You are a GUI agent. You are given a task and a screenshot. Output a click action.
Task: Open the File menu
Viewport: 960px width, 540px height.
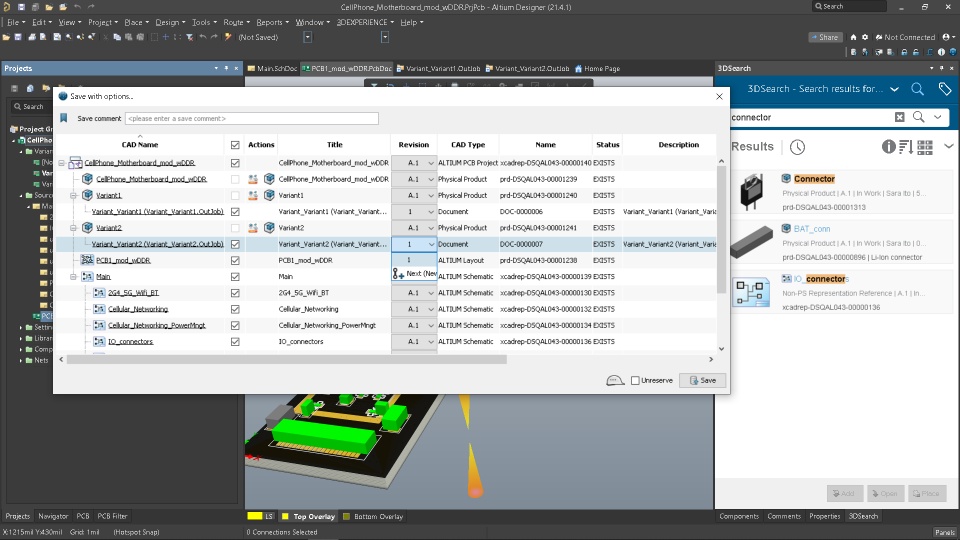(x=15, y=22)
